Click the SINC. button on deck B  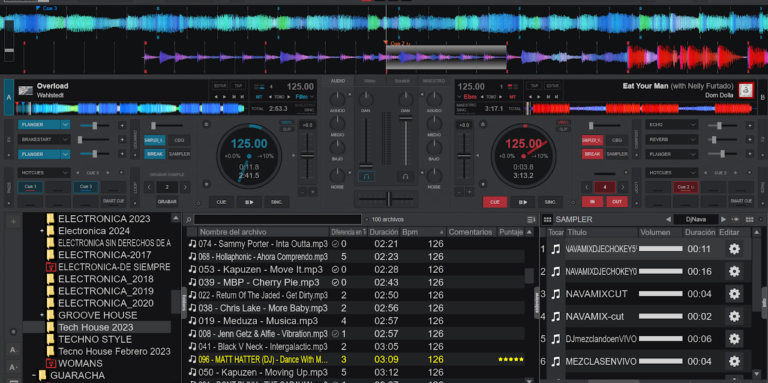click(x=550, y=202)
